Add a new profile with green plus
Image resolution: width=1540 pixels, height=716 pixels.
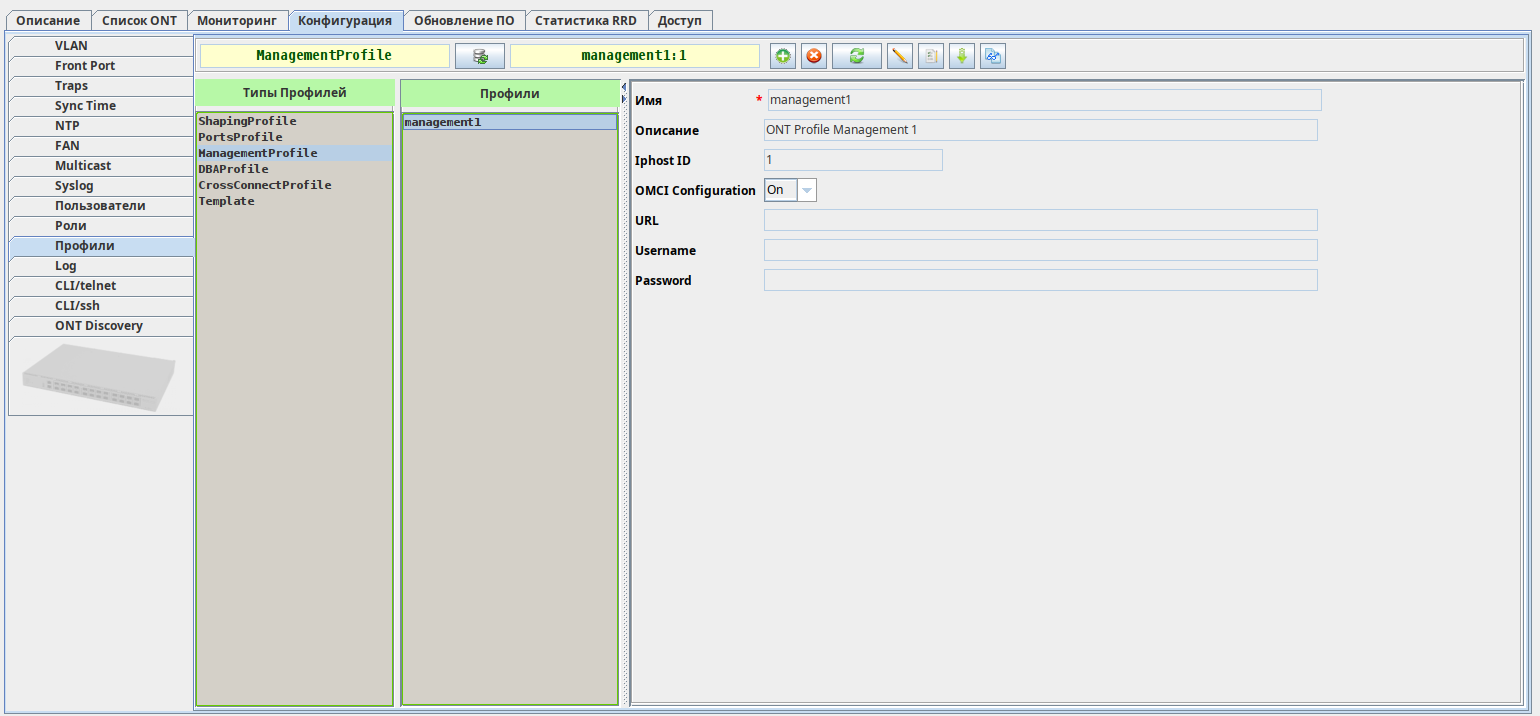point(783,56)
